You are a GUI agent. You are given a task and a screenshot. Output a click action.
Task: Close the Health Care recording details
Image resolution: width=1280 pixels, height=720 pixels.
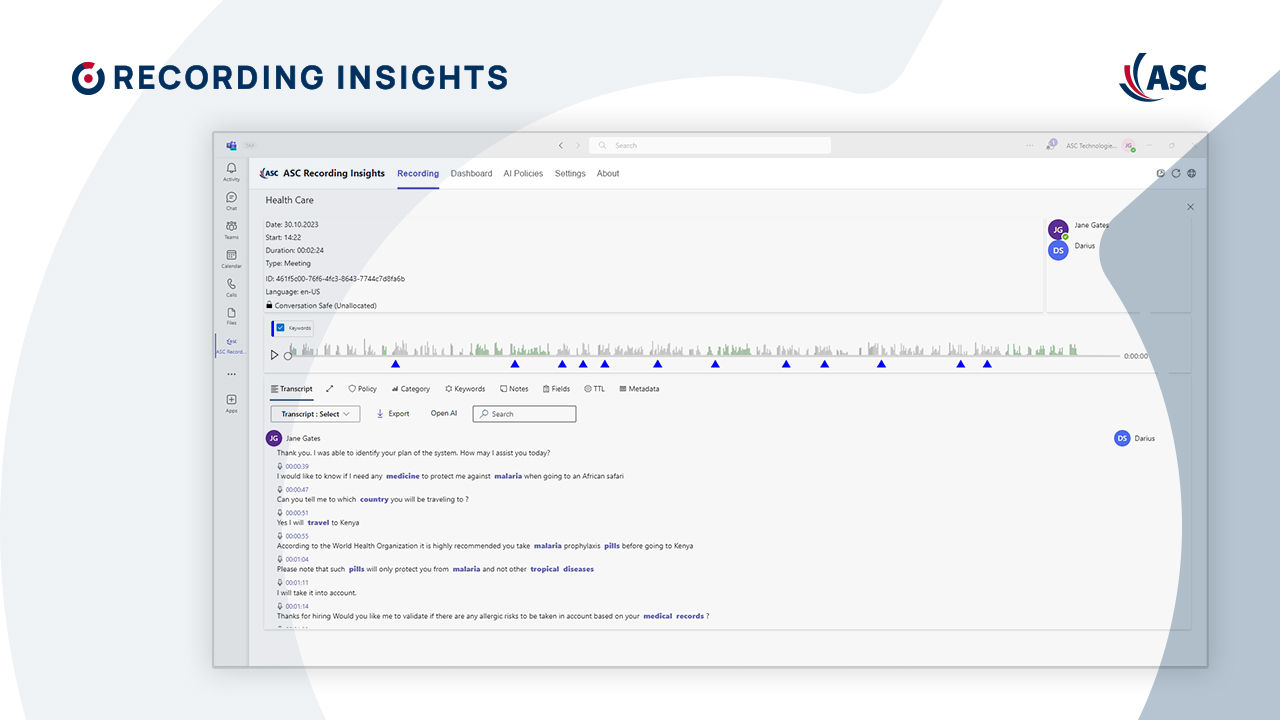(1190, 207)
